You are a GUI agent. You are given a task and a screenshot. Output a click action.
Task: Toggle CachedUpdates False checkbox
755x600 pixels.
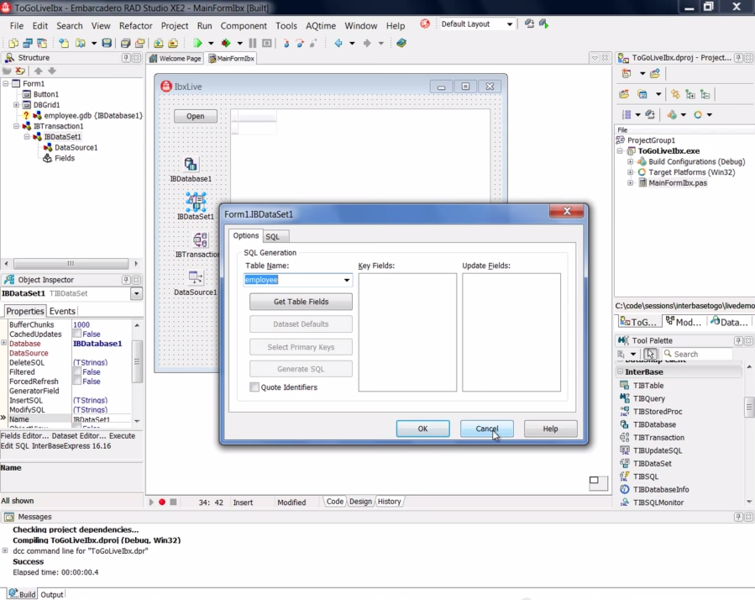[x=77, y=334]
